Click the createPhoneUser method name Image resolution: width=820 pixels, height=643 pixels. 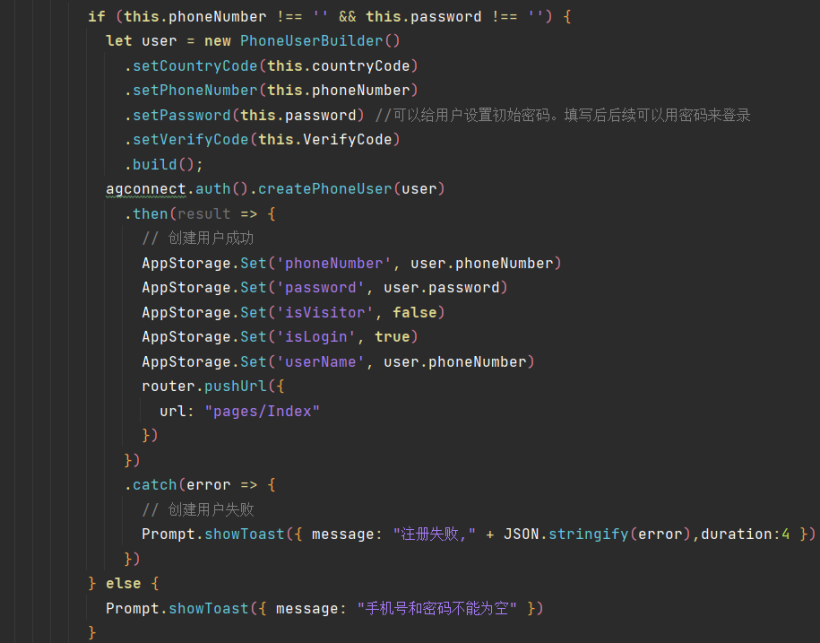click(324, 189)
